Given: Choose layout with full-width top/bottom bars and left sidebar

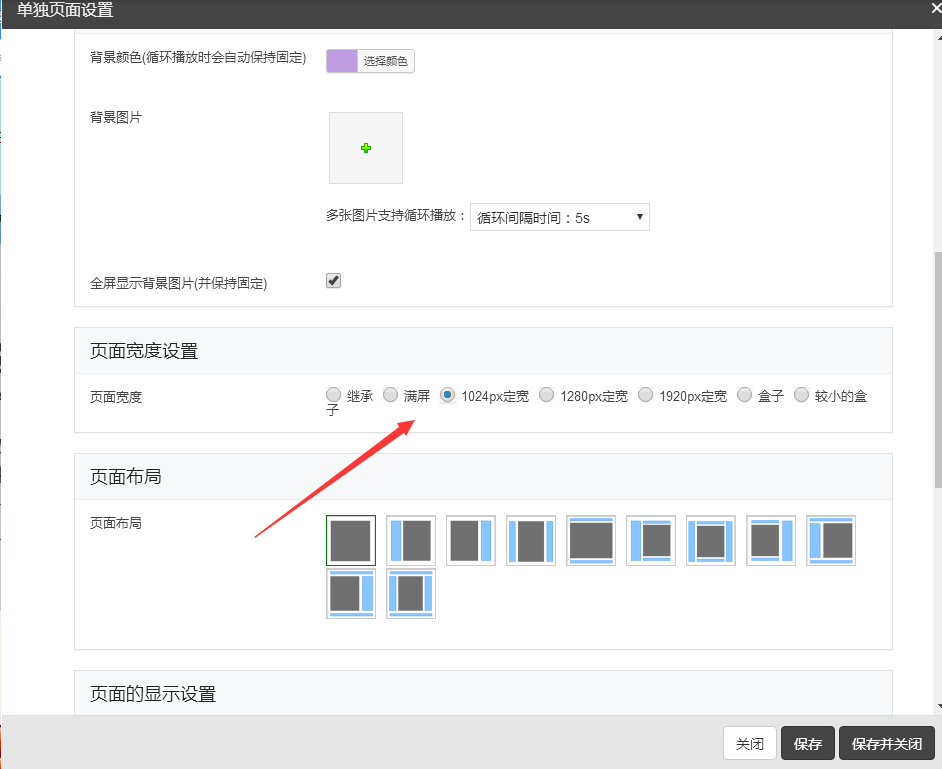Looking at the screenshot, I should point(831,541).
